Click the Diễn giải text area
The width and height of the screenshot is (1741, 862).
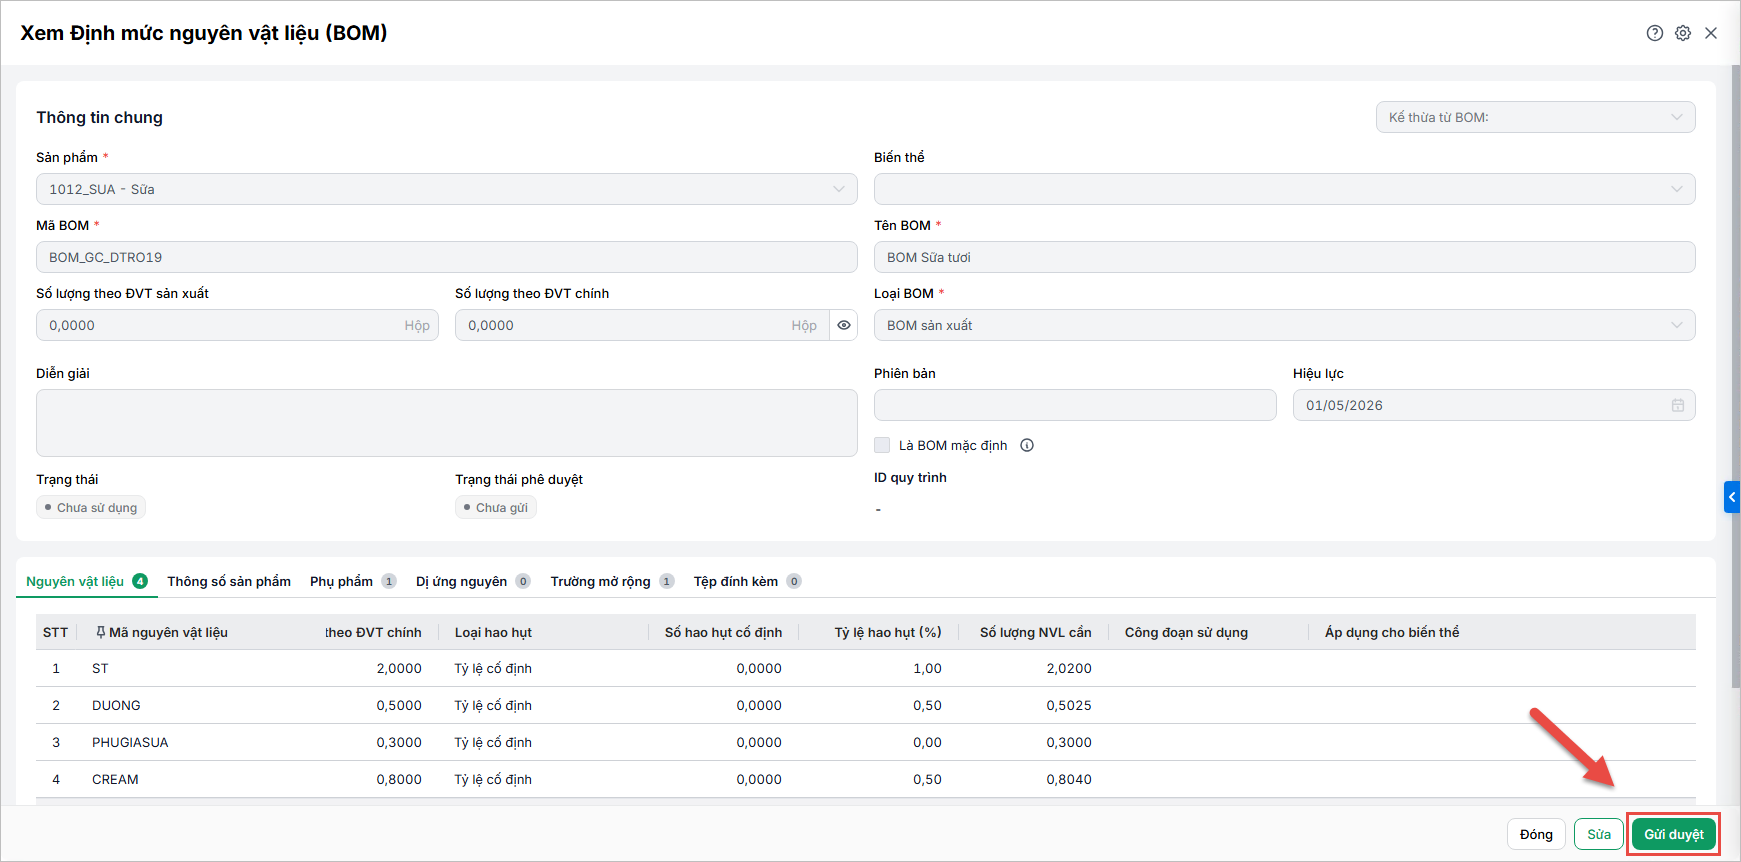pyautogui.click(x=446, y=423)
